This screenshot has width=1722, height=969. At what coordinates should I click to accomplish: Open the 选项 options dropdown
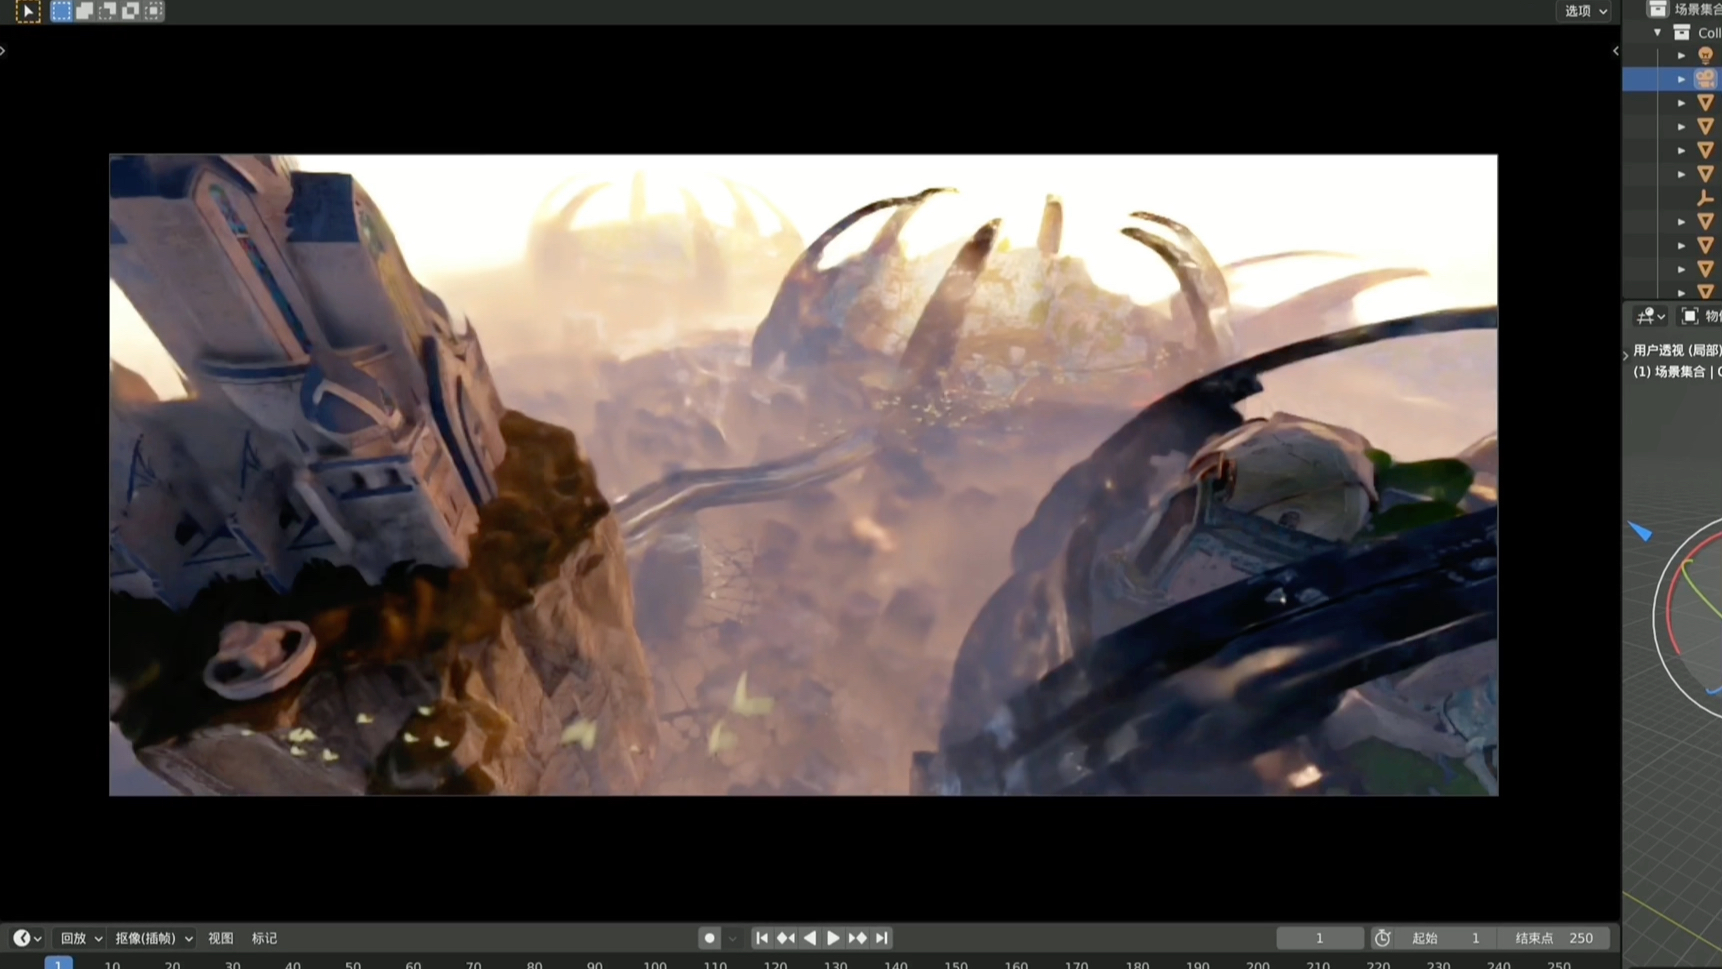click(1586, 11)
